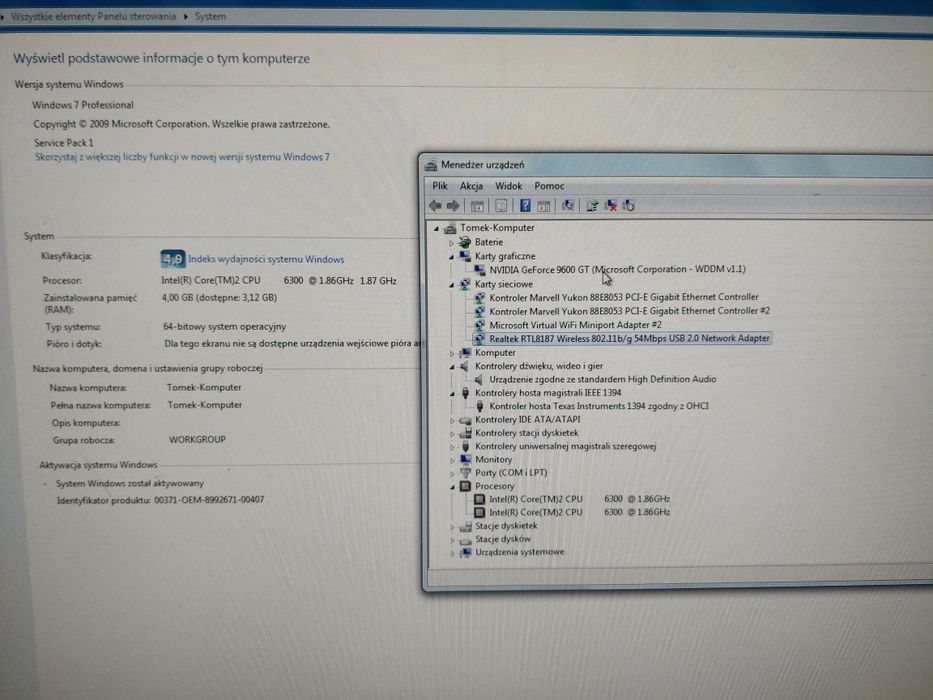Open the Akcja menu

(471, 186)
